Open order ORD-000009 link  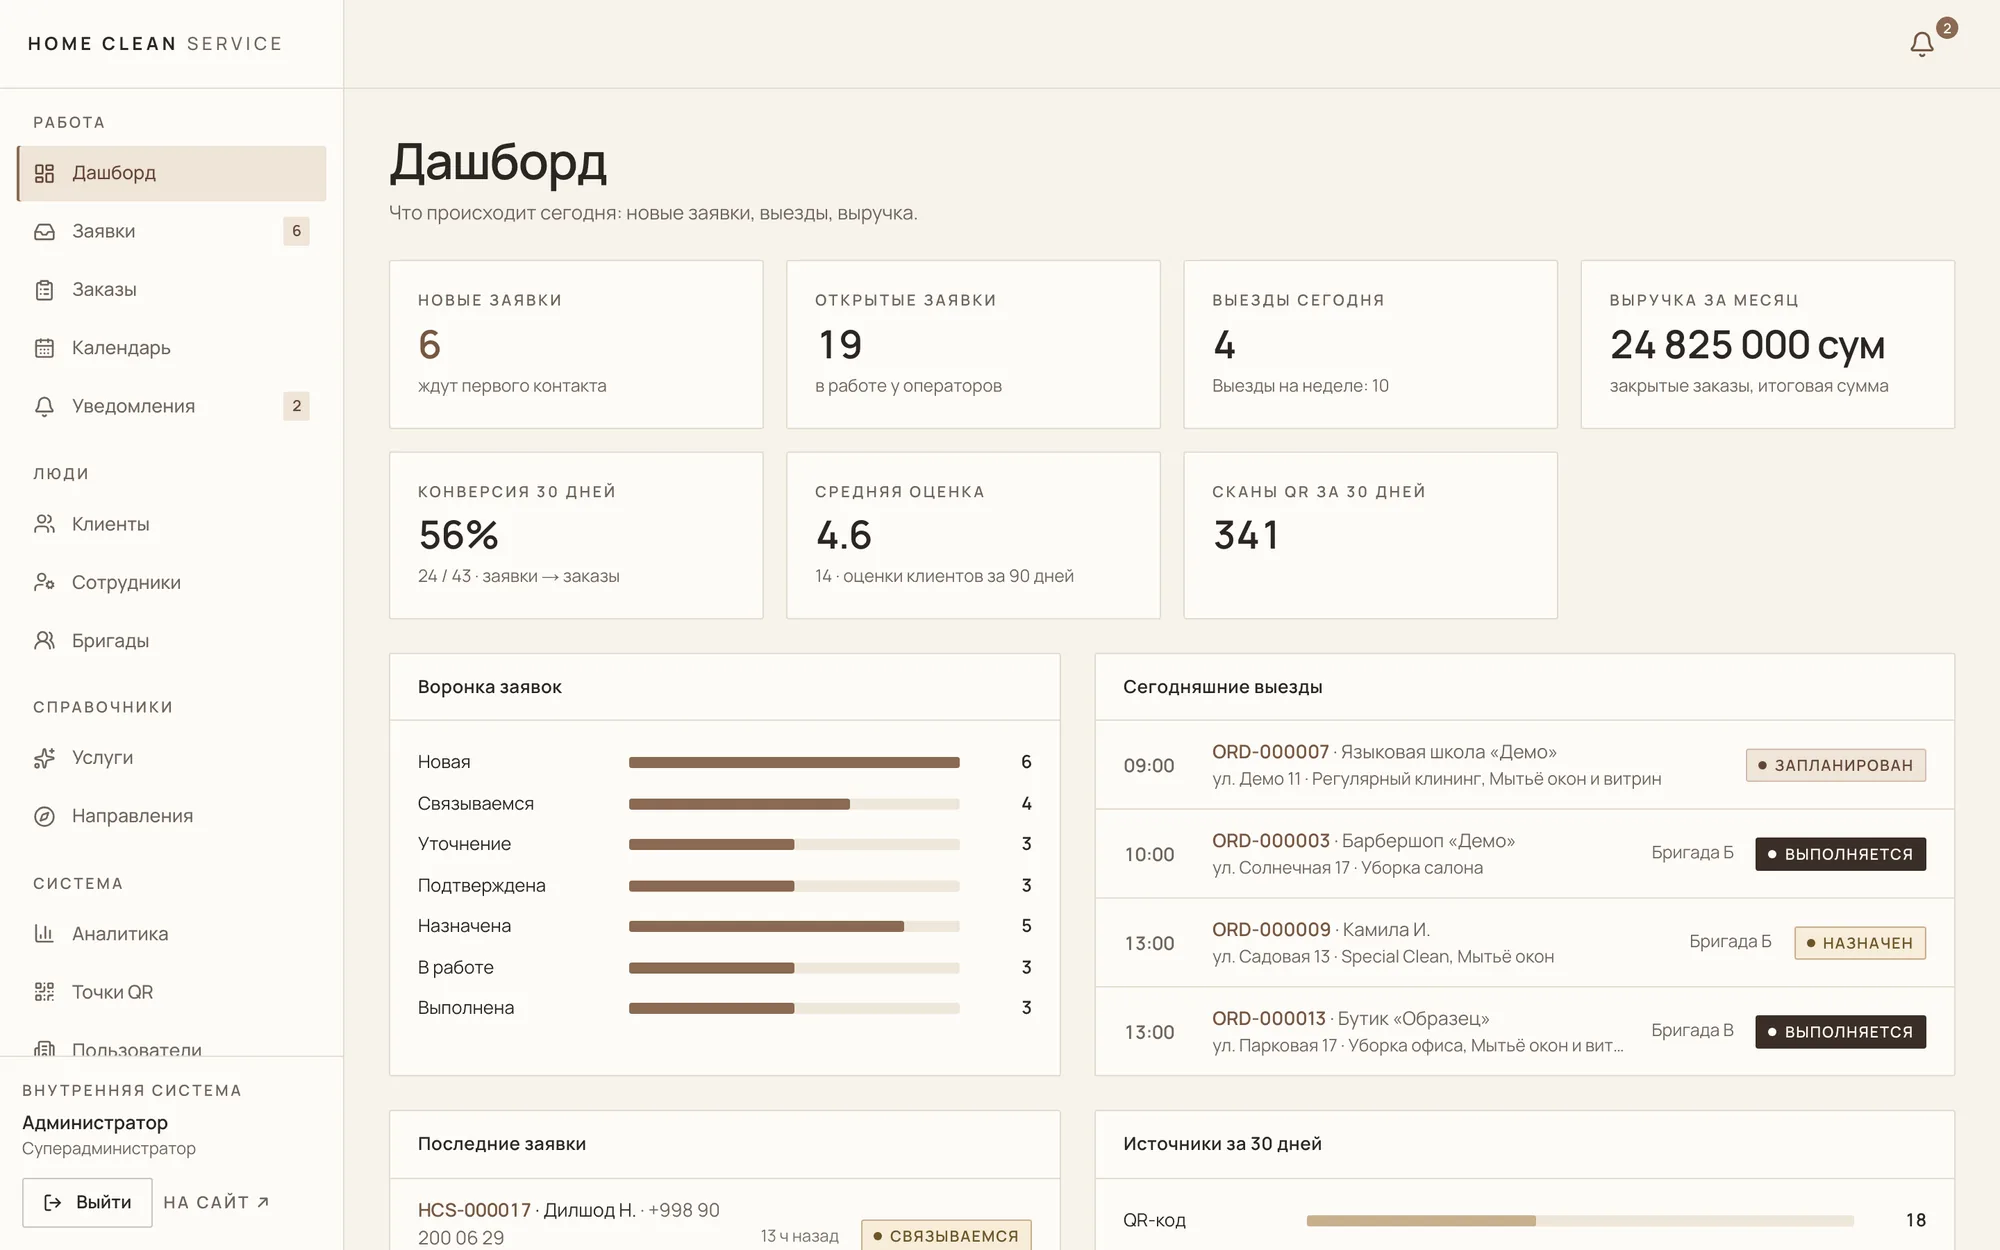click(1271, 930)
